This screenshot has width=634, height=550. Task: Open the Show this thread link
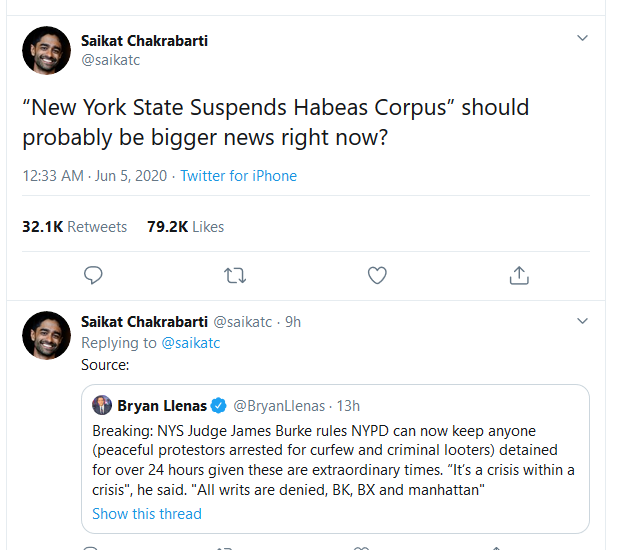click(x=147, y=514)
